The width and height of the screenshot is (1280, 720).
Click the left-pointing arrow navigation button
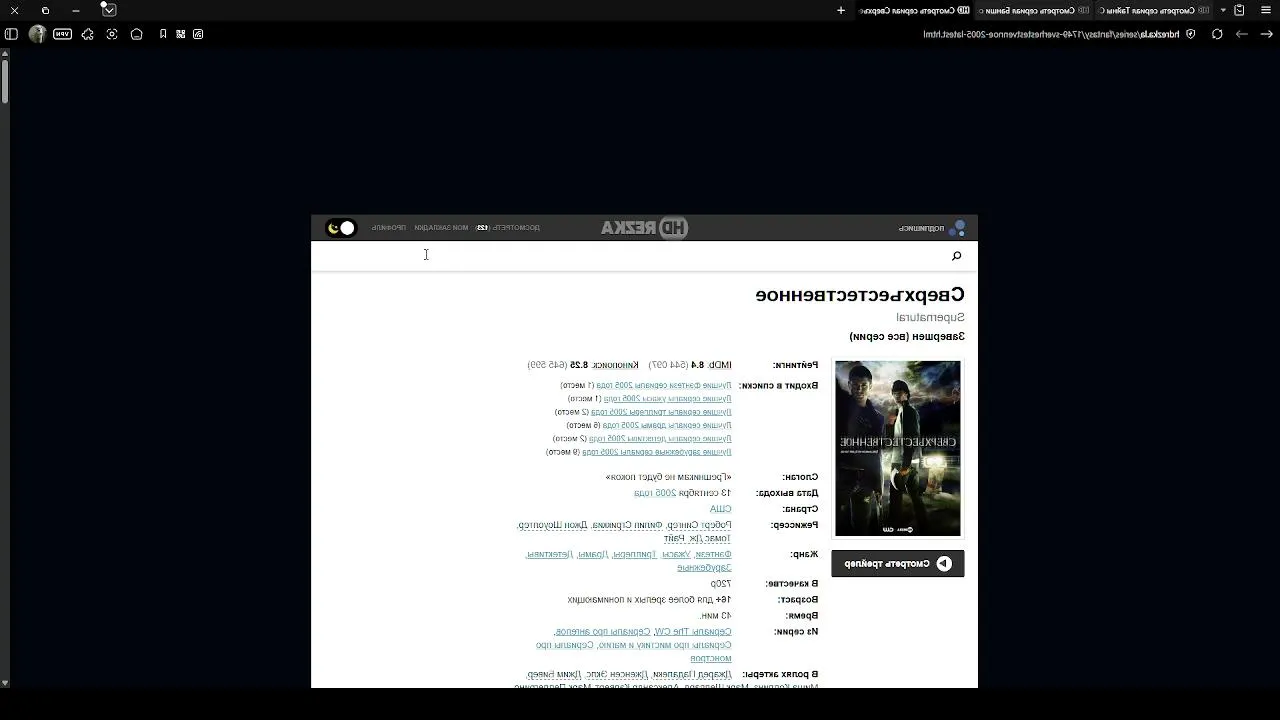pos(1242,34)
